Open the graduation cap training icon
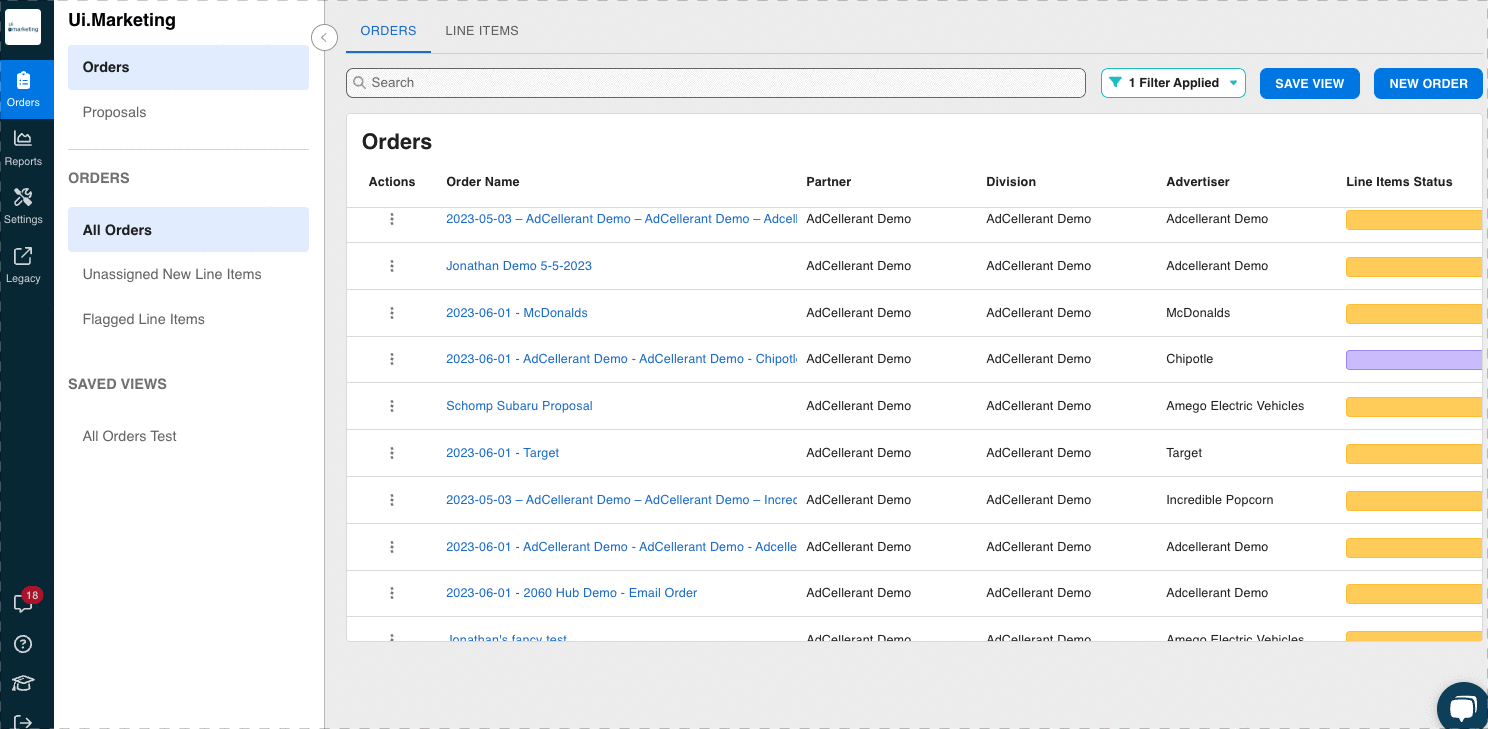The image size is (1488, 729). (x=23, y=684)
